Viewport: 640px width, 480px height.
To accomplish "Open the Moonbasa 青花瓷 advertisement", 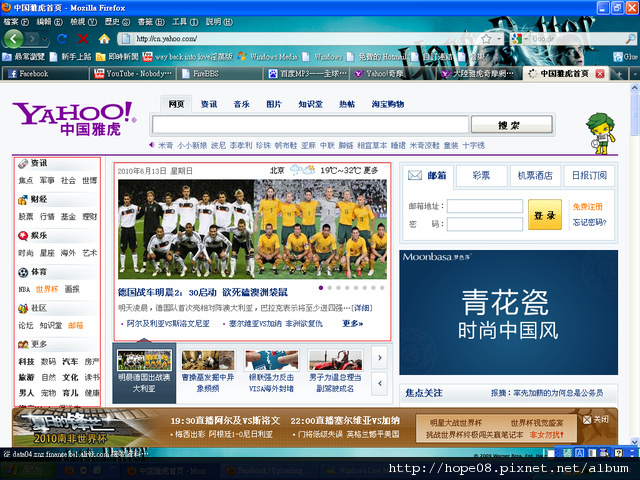I will pyautogui.click(x=508, y=313).
